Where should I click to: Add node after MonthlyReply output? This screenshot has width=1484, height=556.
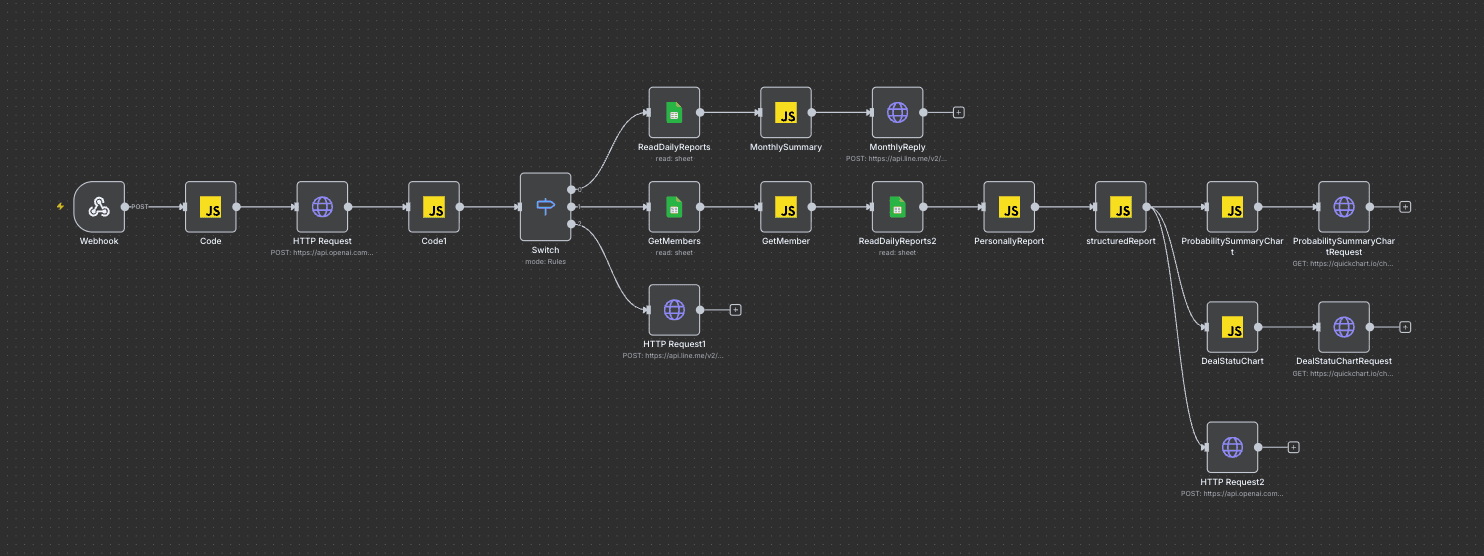[x=958, y=112]
